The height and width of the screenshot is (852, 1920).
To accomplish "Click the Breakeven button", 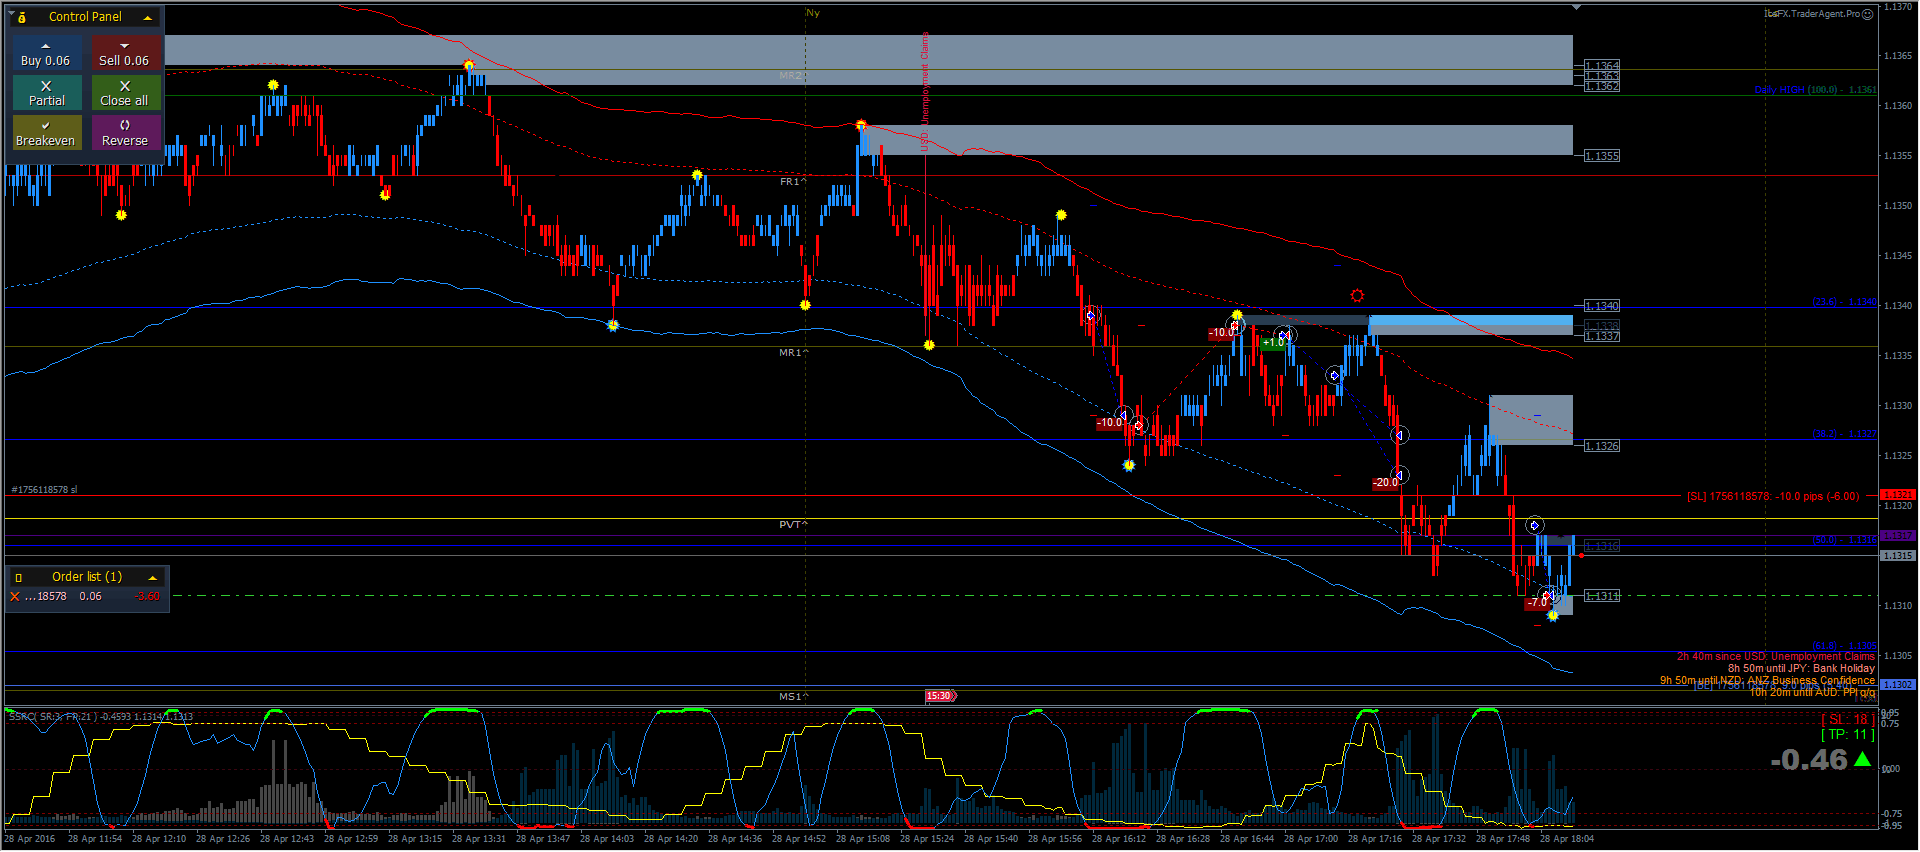I will click(x=46, y=133).
